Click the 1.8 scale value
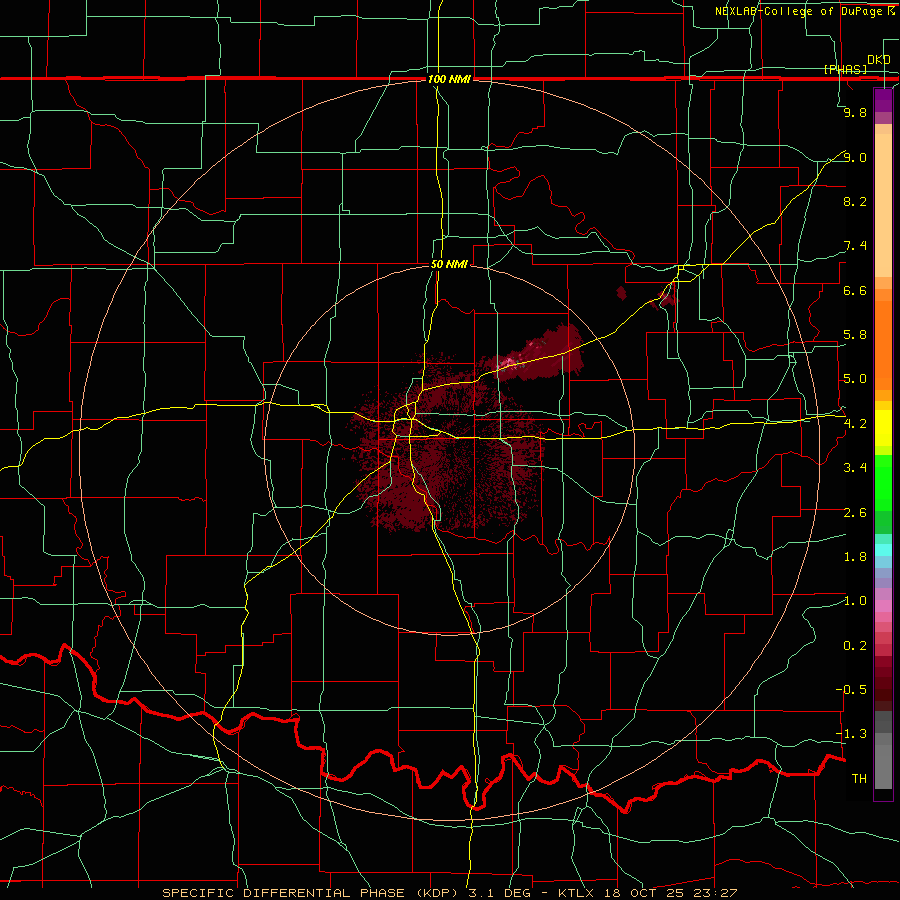This screenshot has height=900, width=900. point(855,557)
